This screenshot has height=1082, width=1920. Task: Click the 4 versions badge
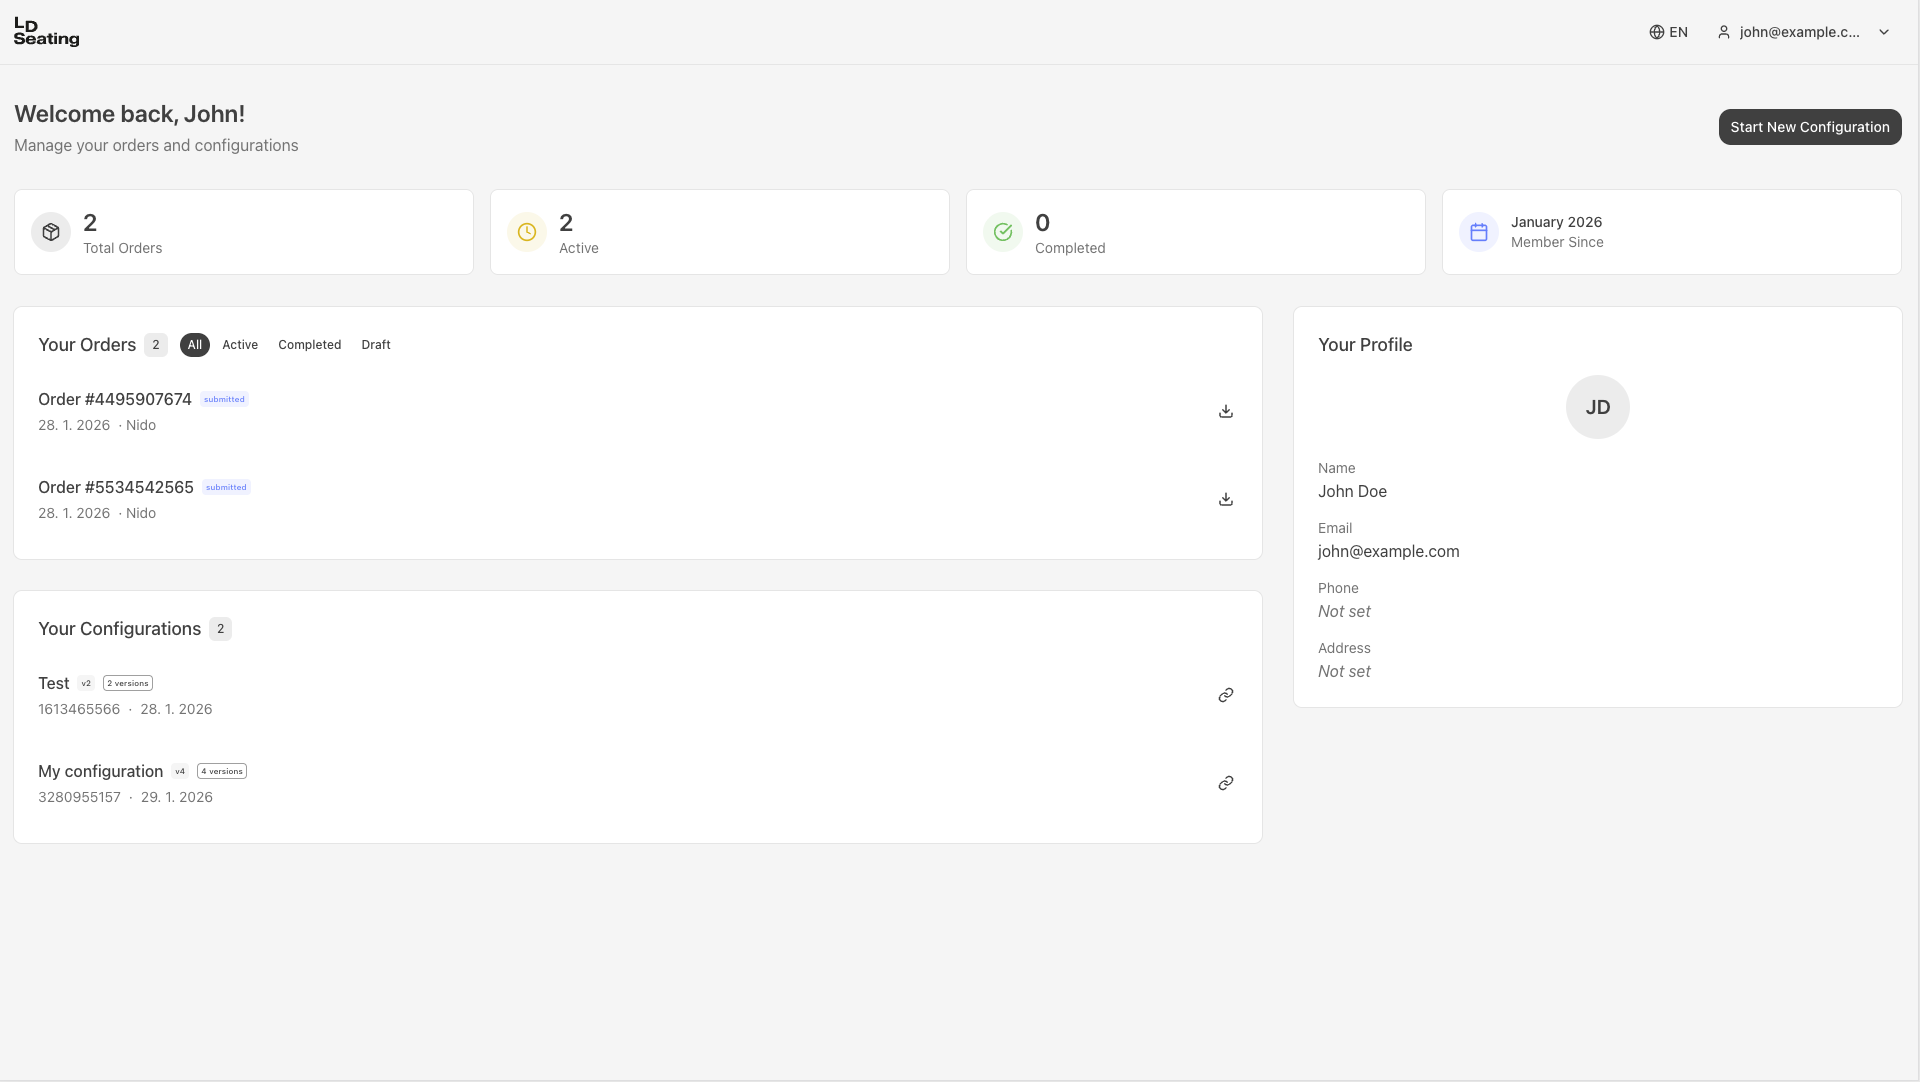click(222, 771)
